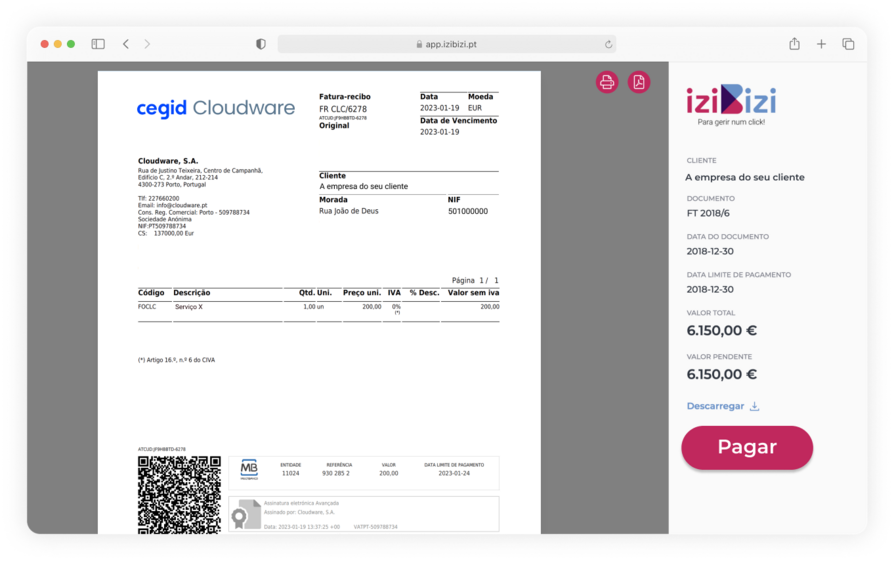Click the green fullscreen window button

71,44
